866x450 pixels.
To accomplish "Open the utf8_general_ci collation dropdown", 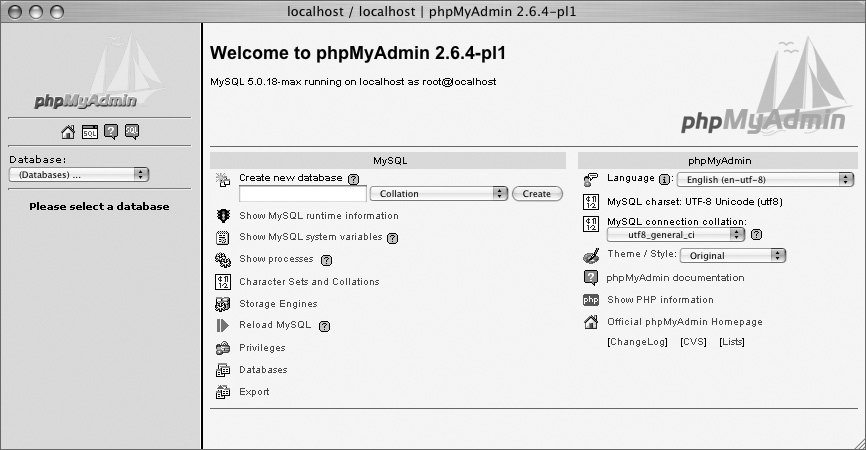I will [x=676, y=235].
